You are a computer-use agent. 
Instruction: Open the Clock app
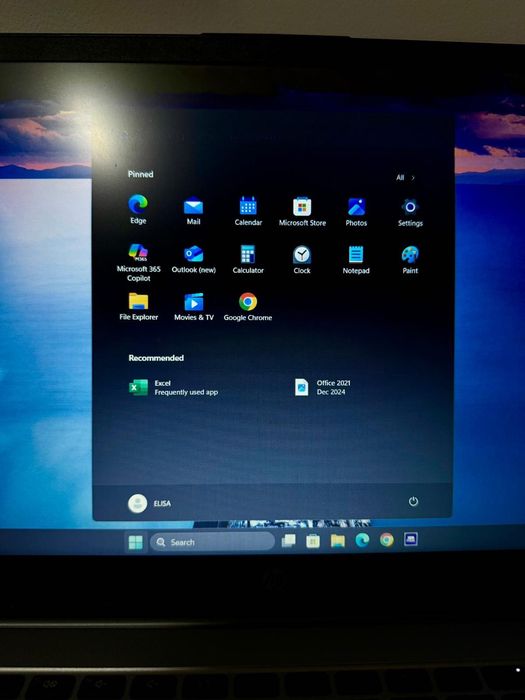point(302,259)
